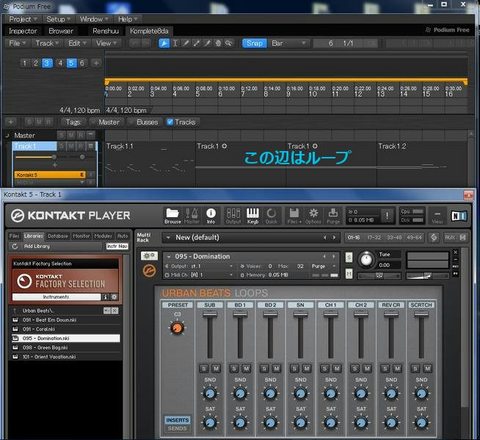
Task: Solo the SUB channel
Action: point(204,368)
